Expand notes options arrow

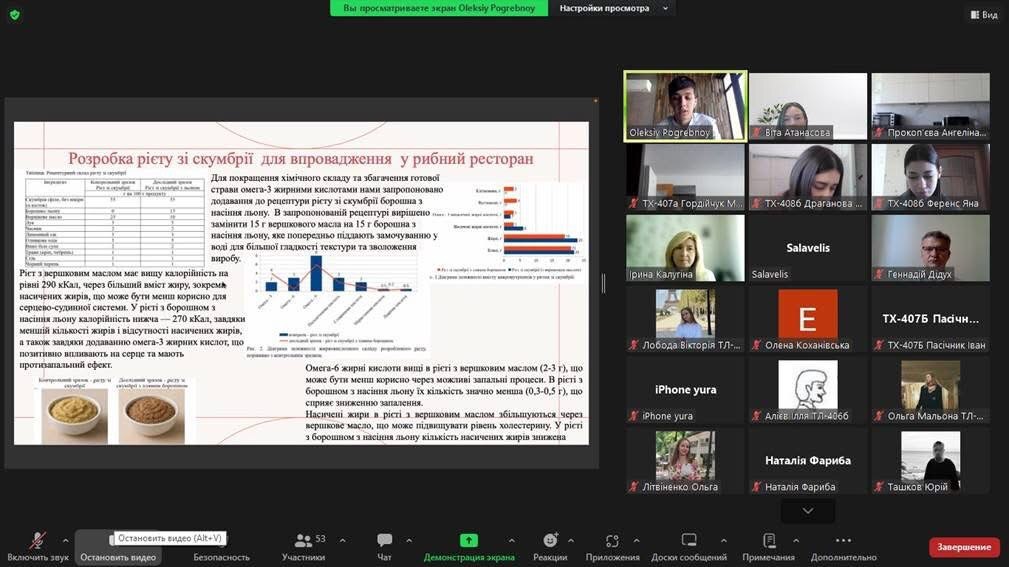pyautogui.click(x=796, y=541)
